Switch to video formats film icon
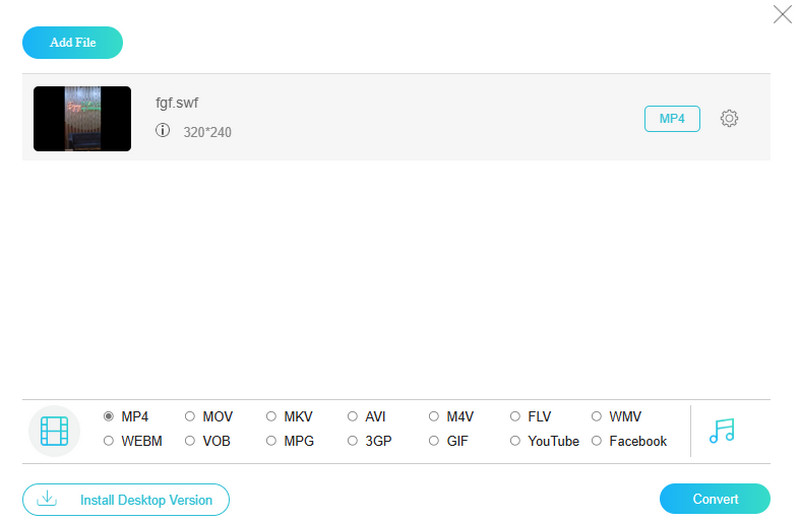This screenshot has height=522, width=800. click(54, 431)
